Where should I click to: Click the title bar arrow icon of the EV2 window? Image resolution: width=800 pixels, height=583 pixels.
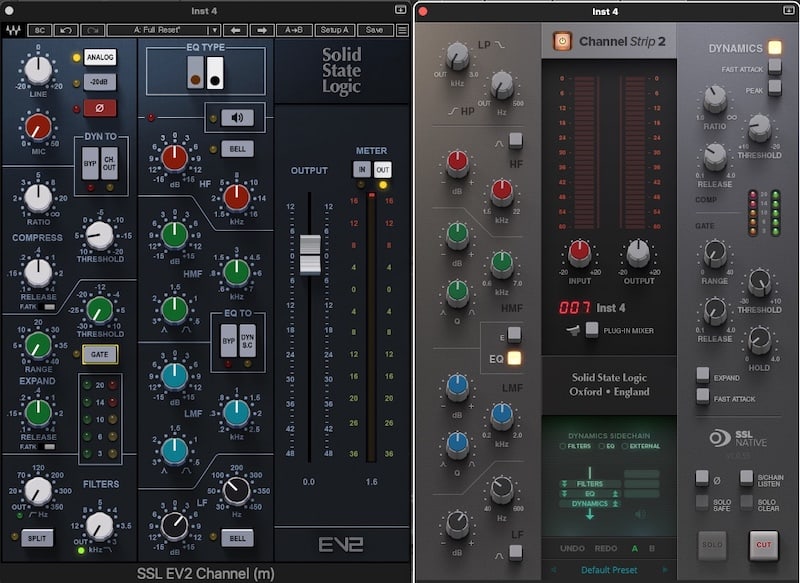click(x=401, y=10)
